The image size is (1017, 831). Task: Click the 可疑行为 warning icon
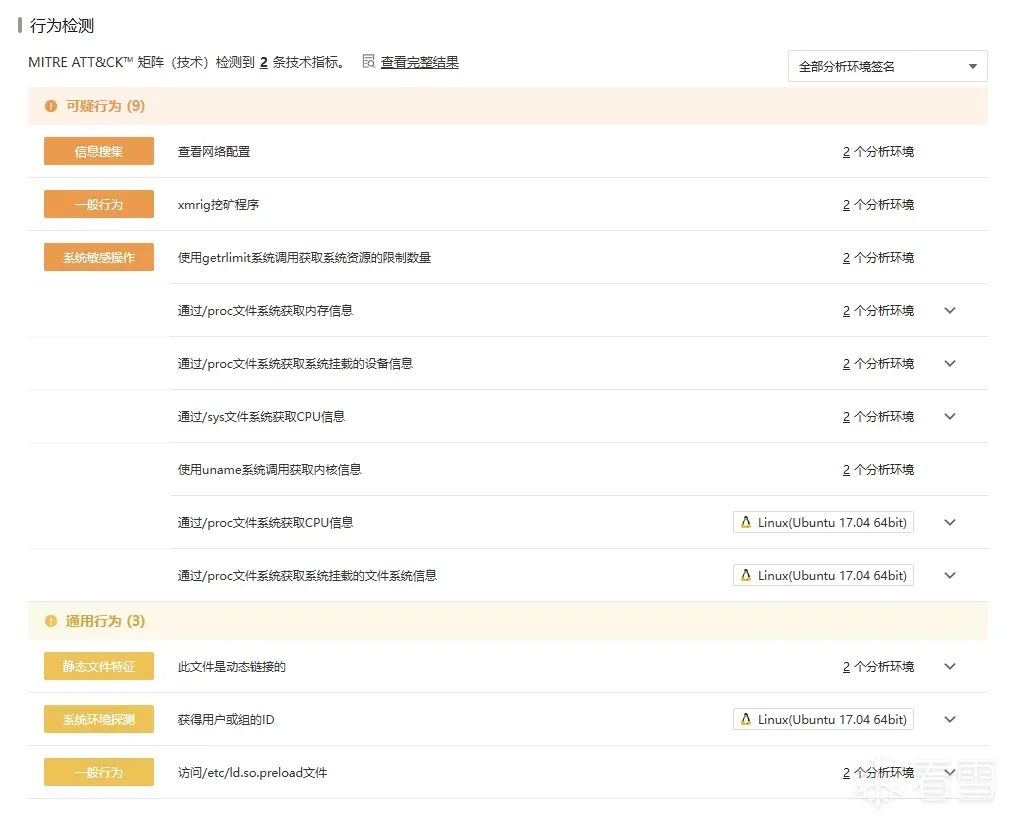click(x=51, y=106)
